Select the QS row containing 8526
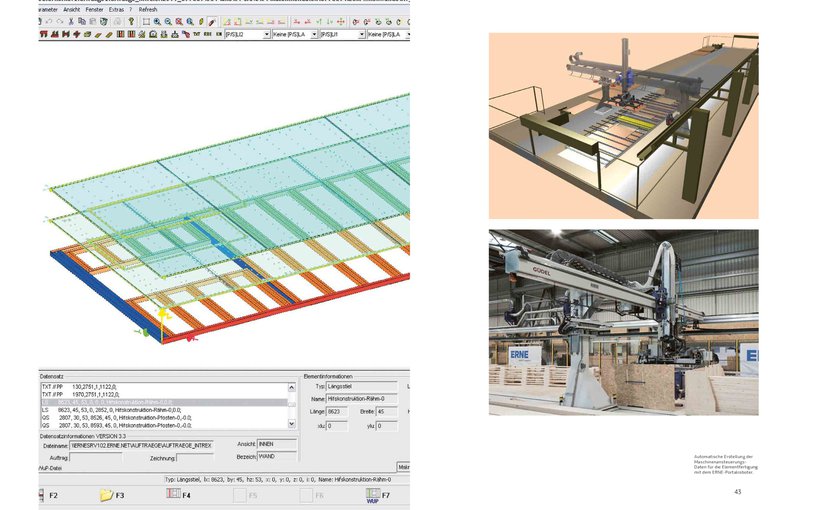Screen dimensions: 820x510 point(164,418)
